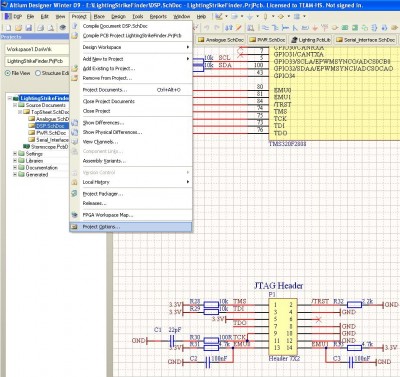
Task: Open the Place menu in menu bar
Action: click(99, 16)
